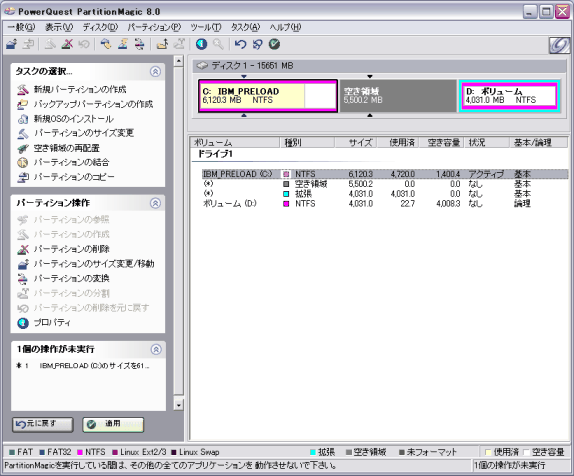The height and width of the screenshot is (476, 574).
Task: Click the Delete partition toolbar icon with red X
Action: pyautogui.click(x=67, y=44)
